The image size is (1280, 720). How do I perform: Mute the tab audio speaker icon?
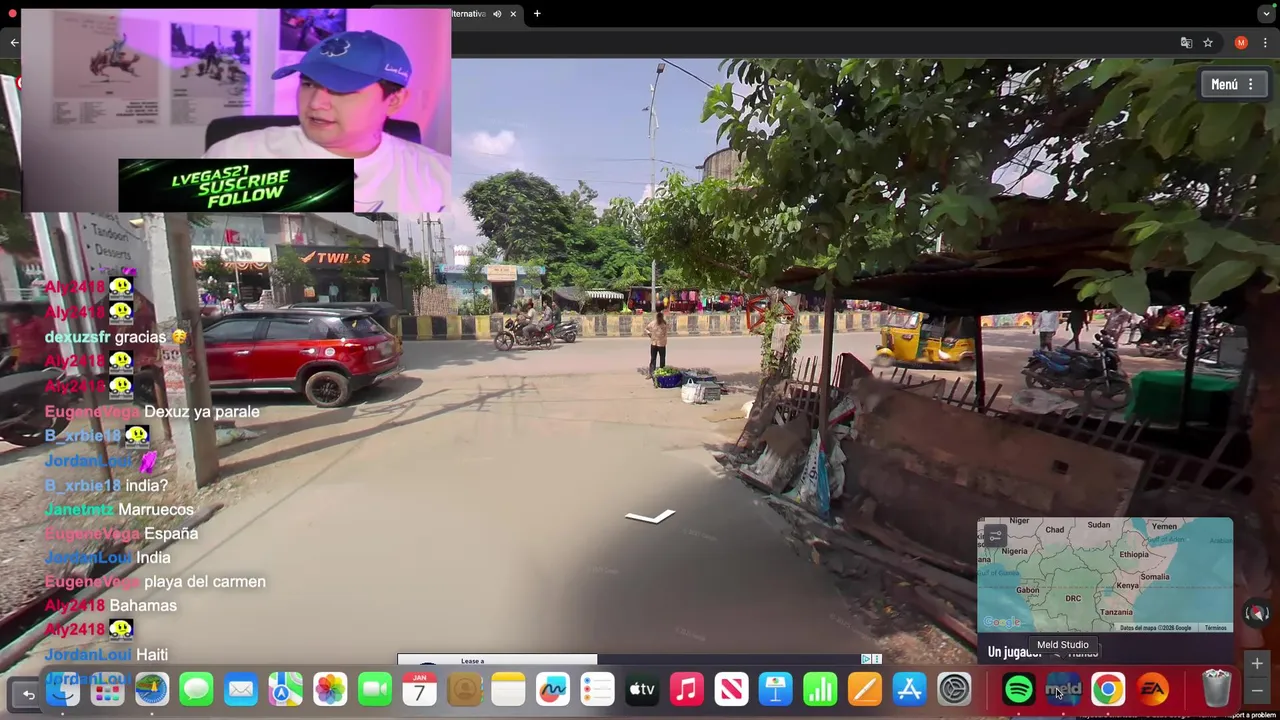click(x=497, y=14)
